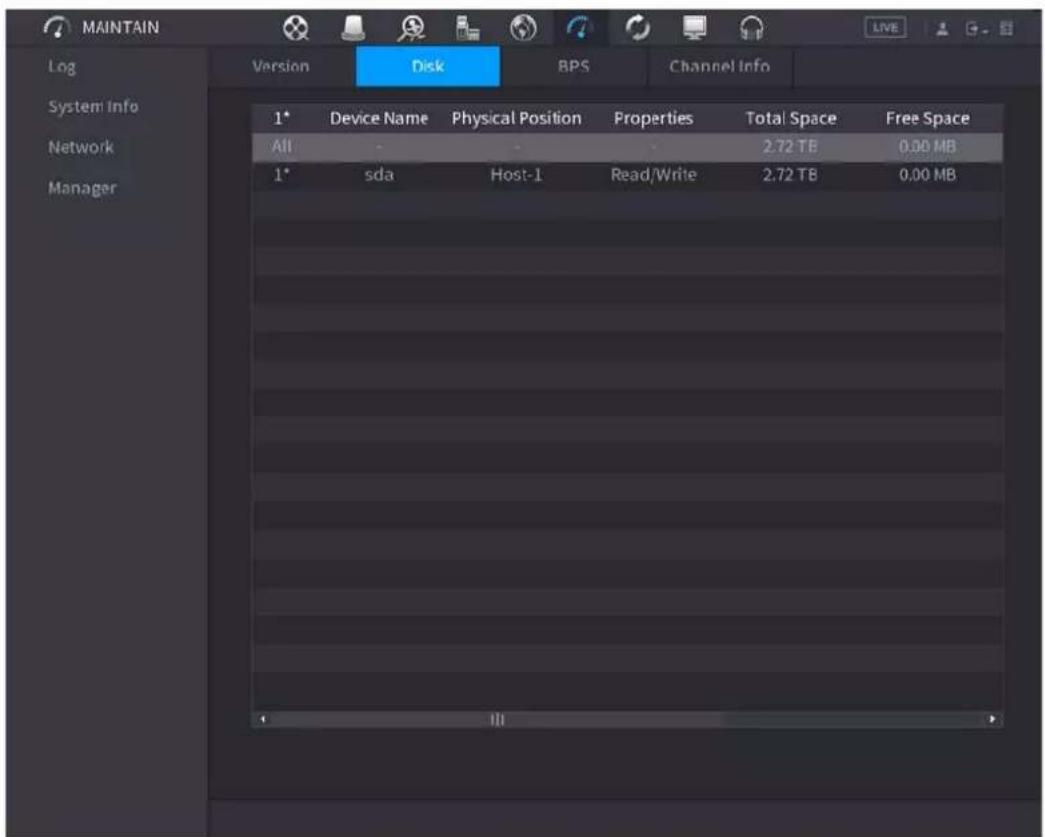This screenshot has width=1045, height=837.
Task: Open the audio headphones icon
Action: 752,29
